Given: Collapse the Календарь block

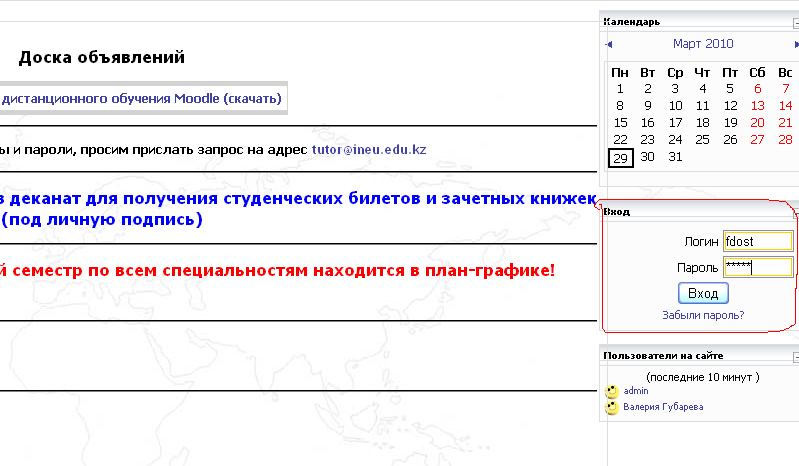Looking at the screenshot, I should click(x=796, y=23).
